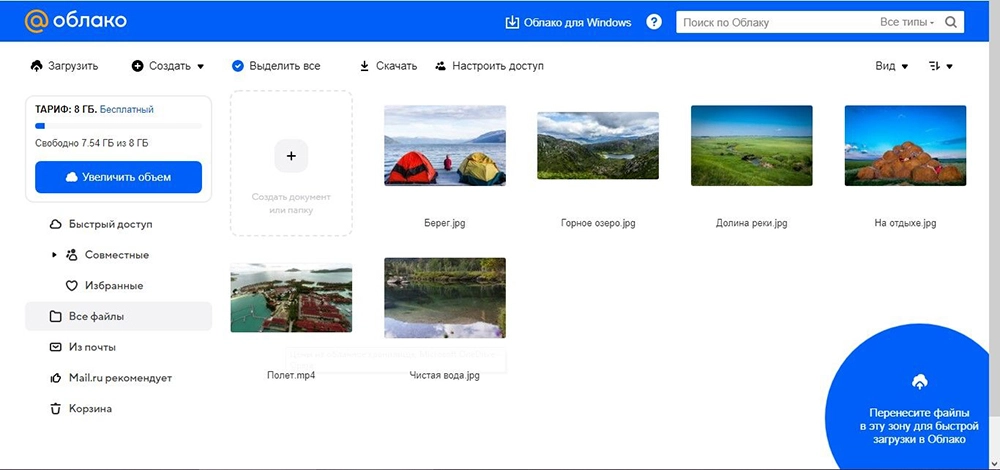Open the sort dropdown arrow
Viewport: 1000px width, 470px height.
950,66
